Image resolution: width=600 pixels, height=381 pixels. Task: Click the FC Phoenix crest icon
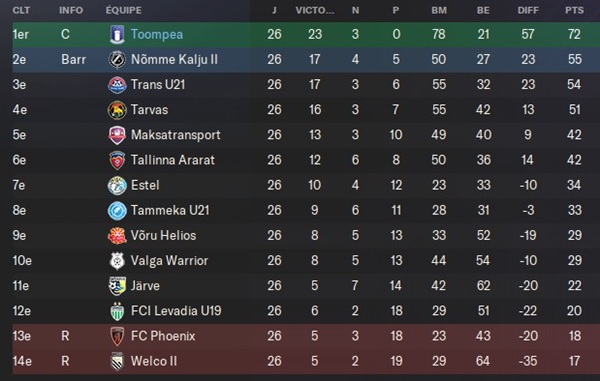click(117, 336)
